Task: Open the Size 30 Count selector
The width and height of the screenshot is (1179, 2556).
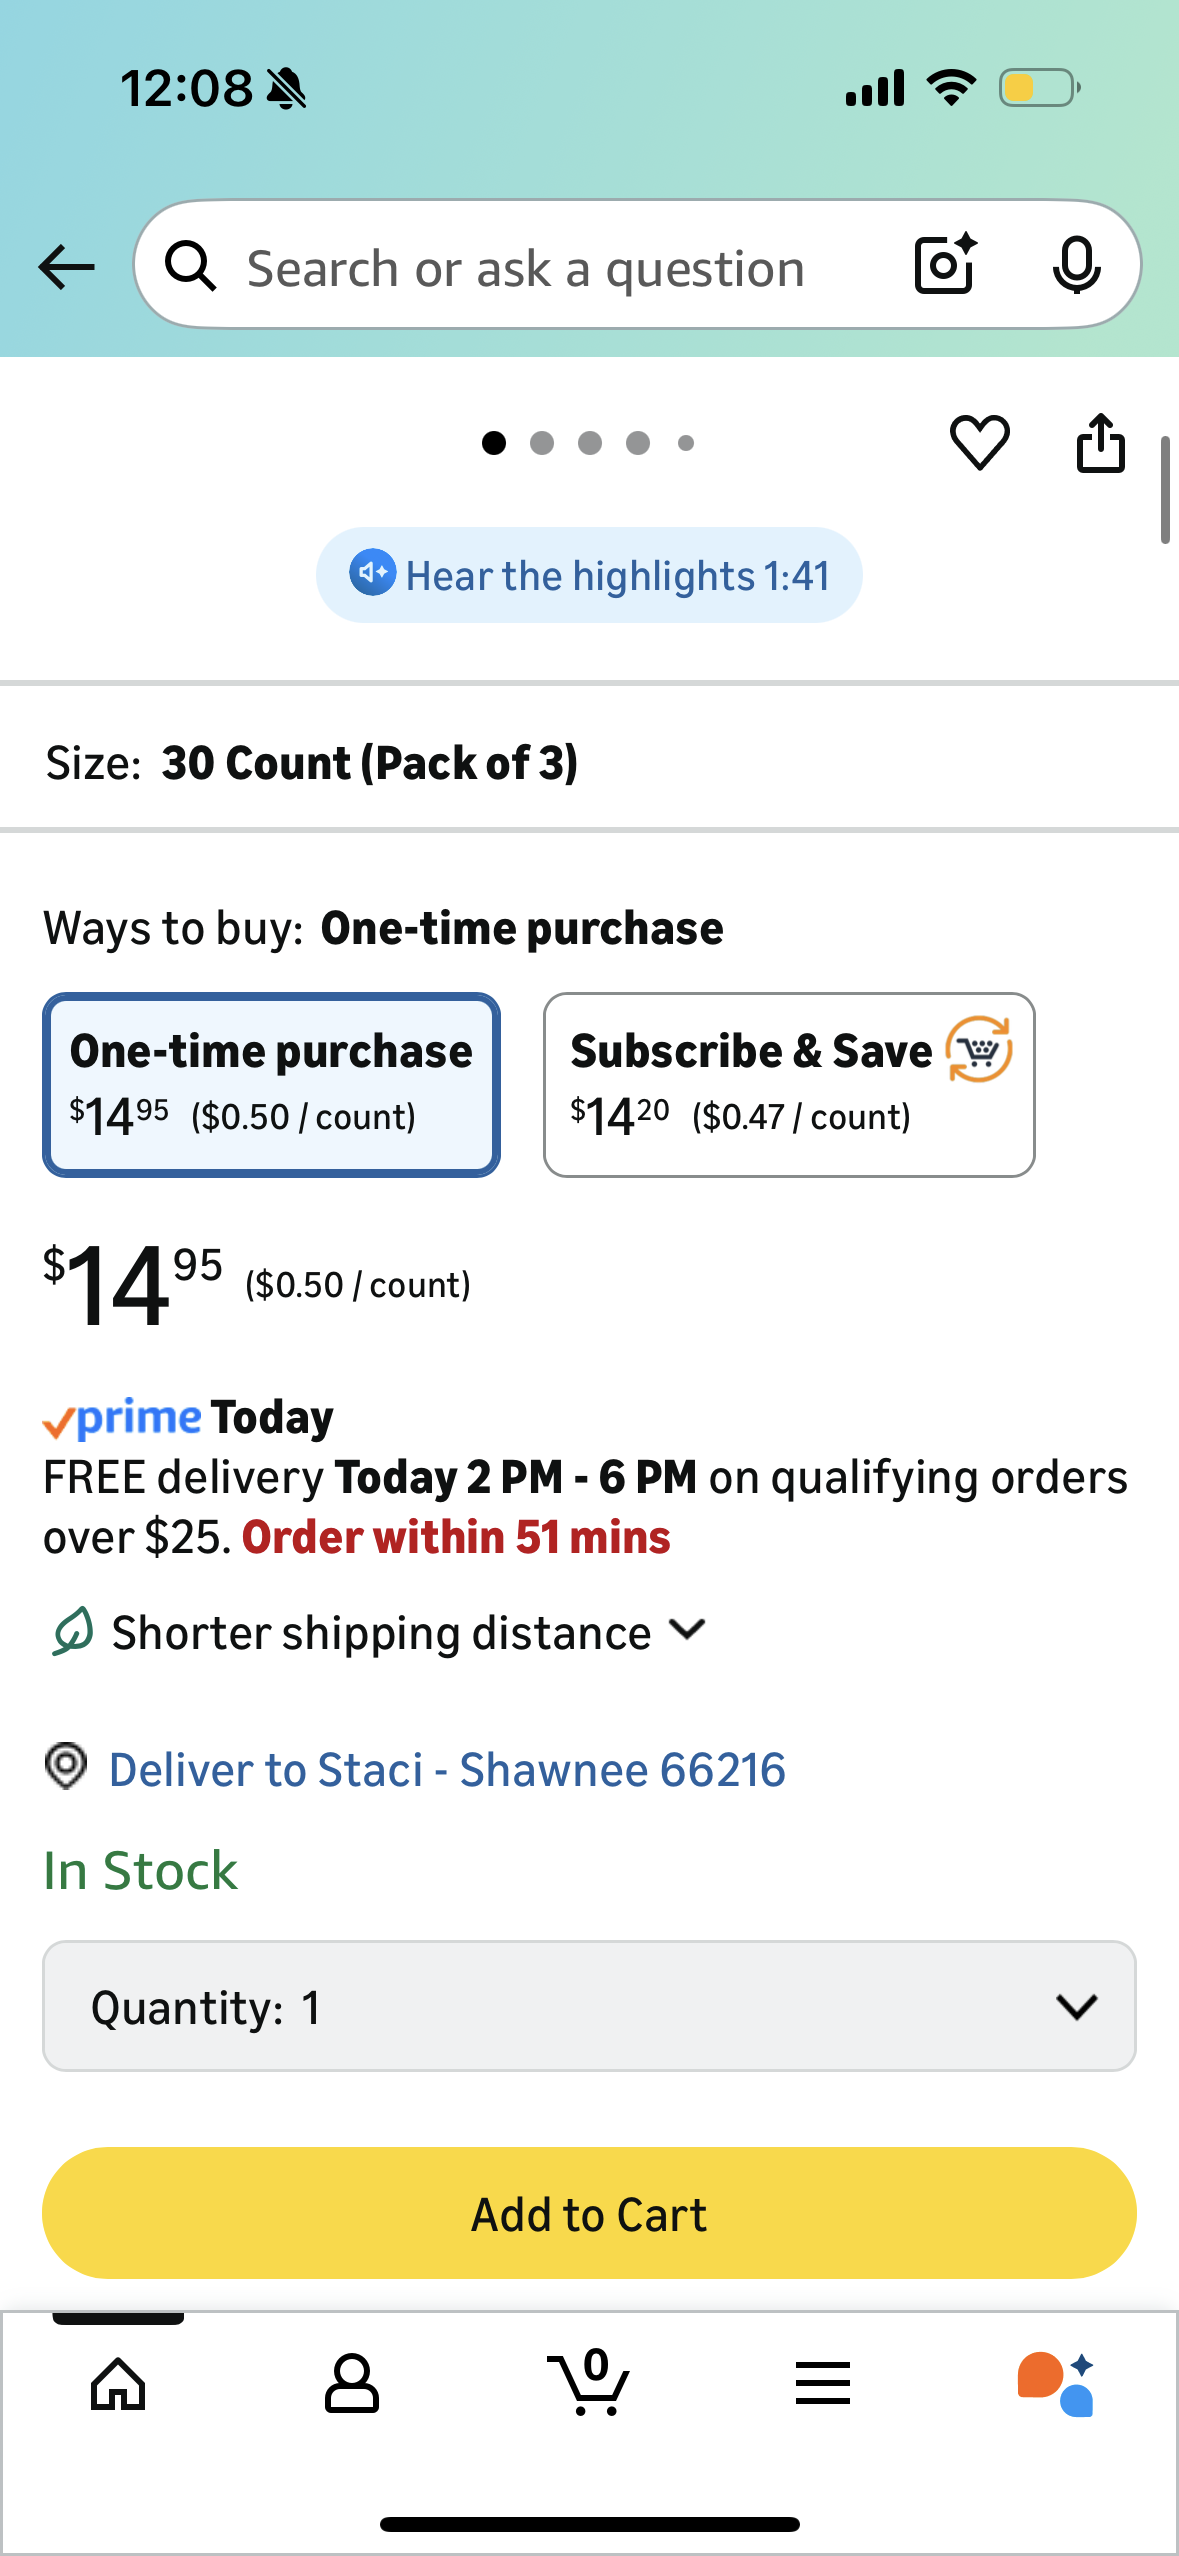Action: pyautogui.click(x=589, y=763)
